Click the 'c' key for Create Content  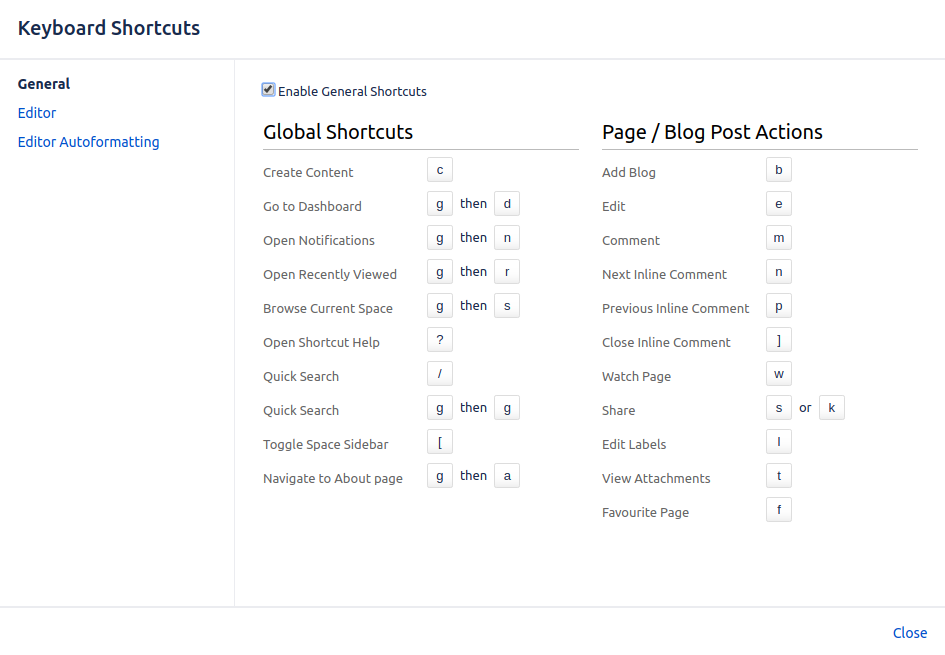point(440,170)
